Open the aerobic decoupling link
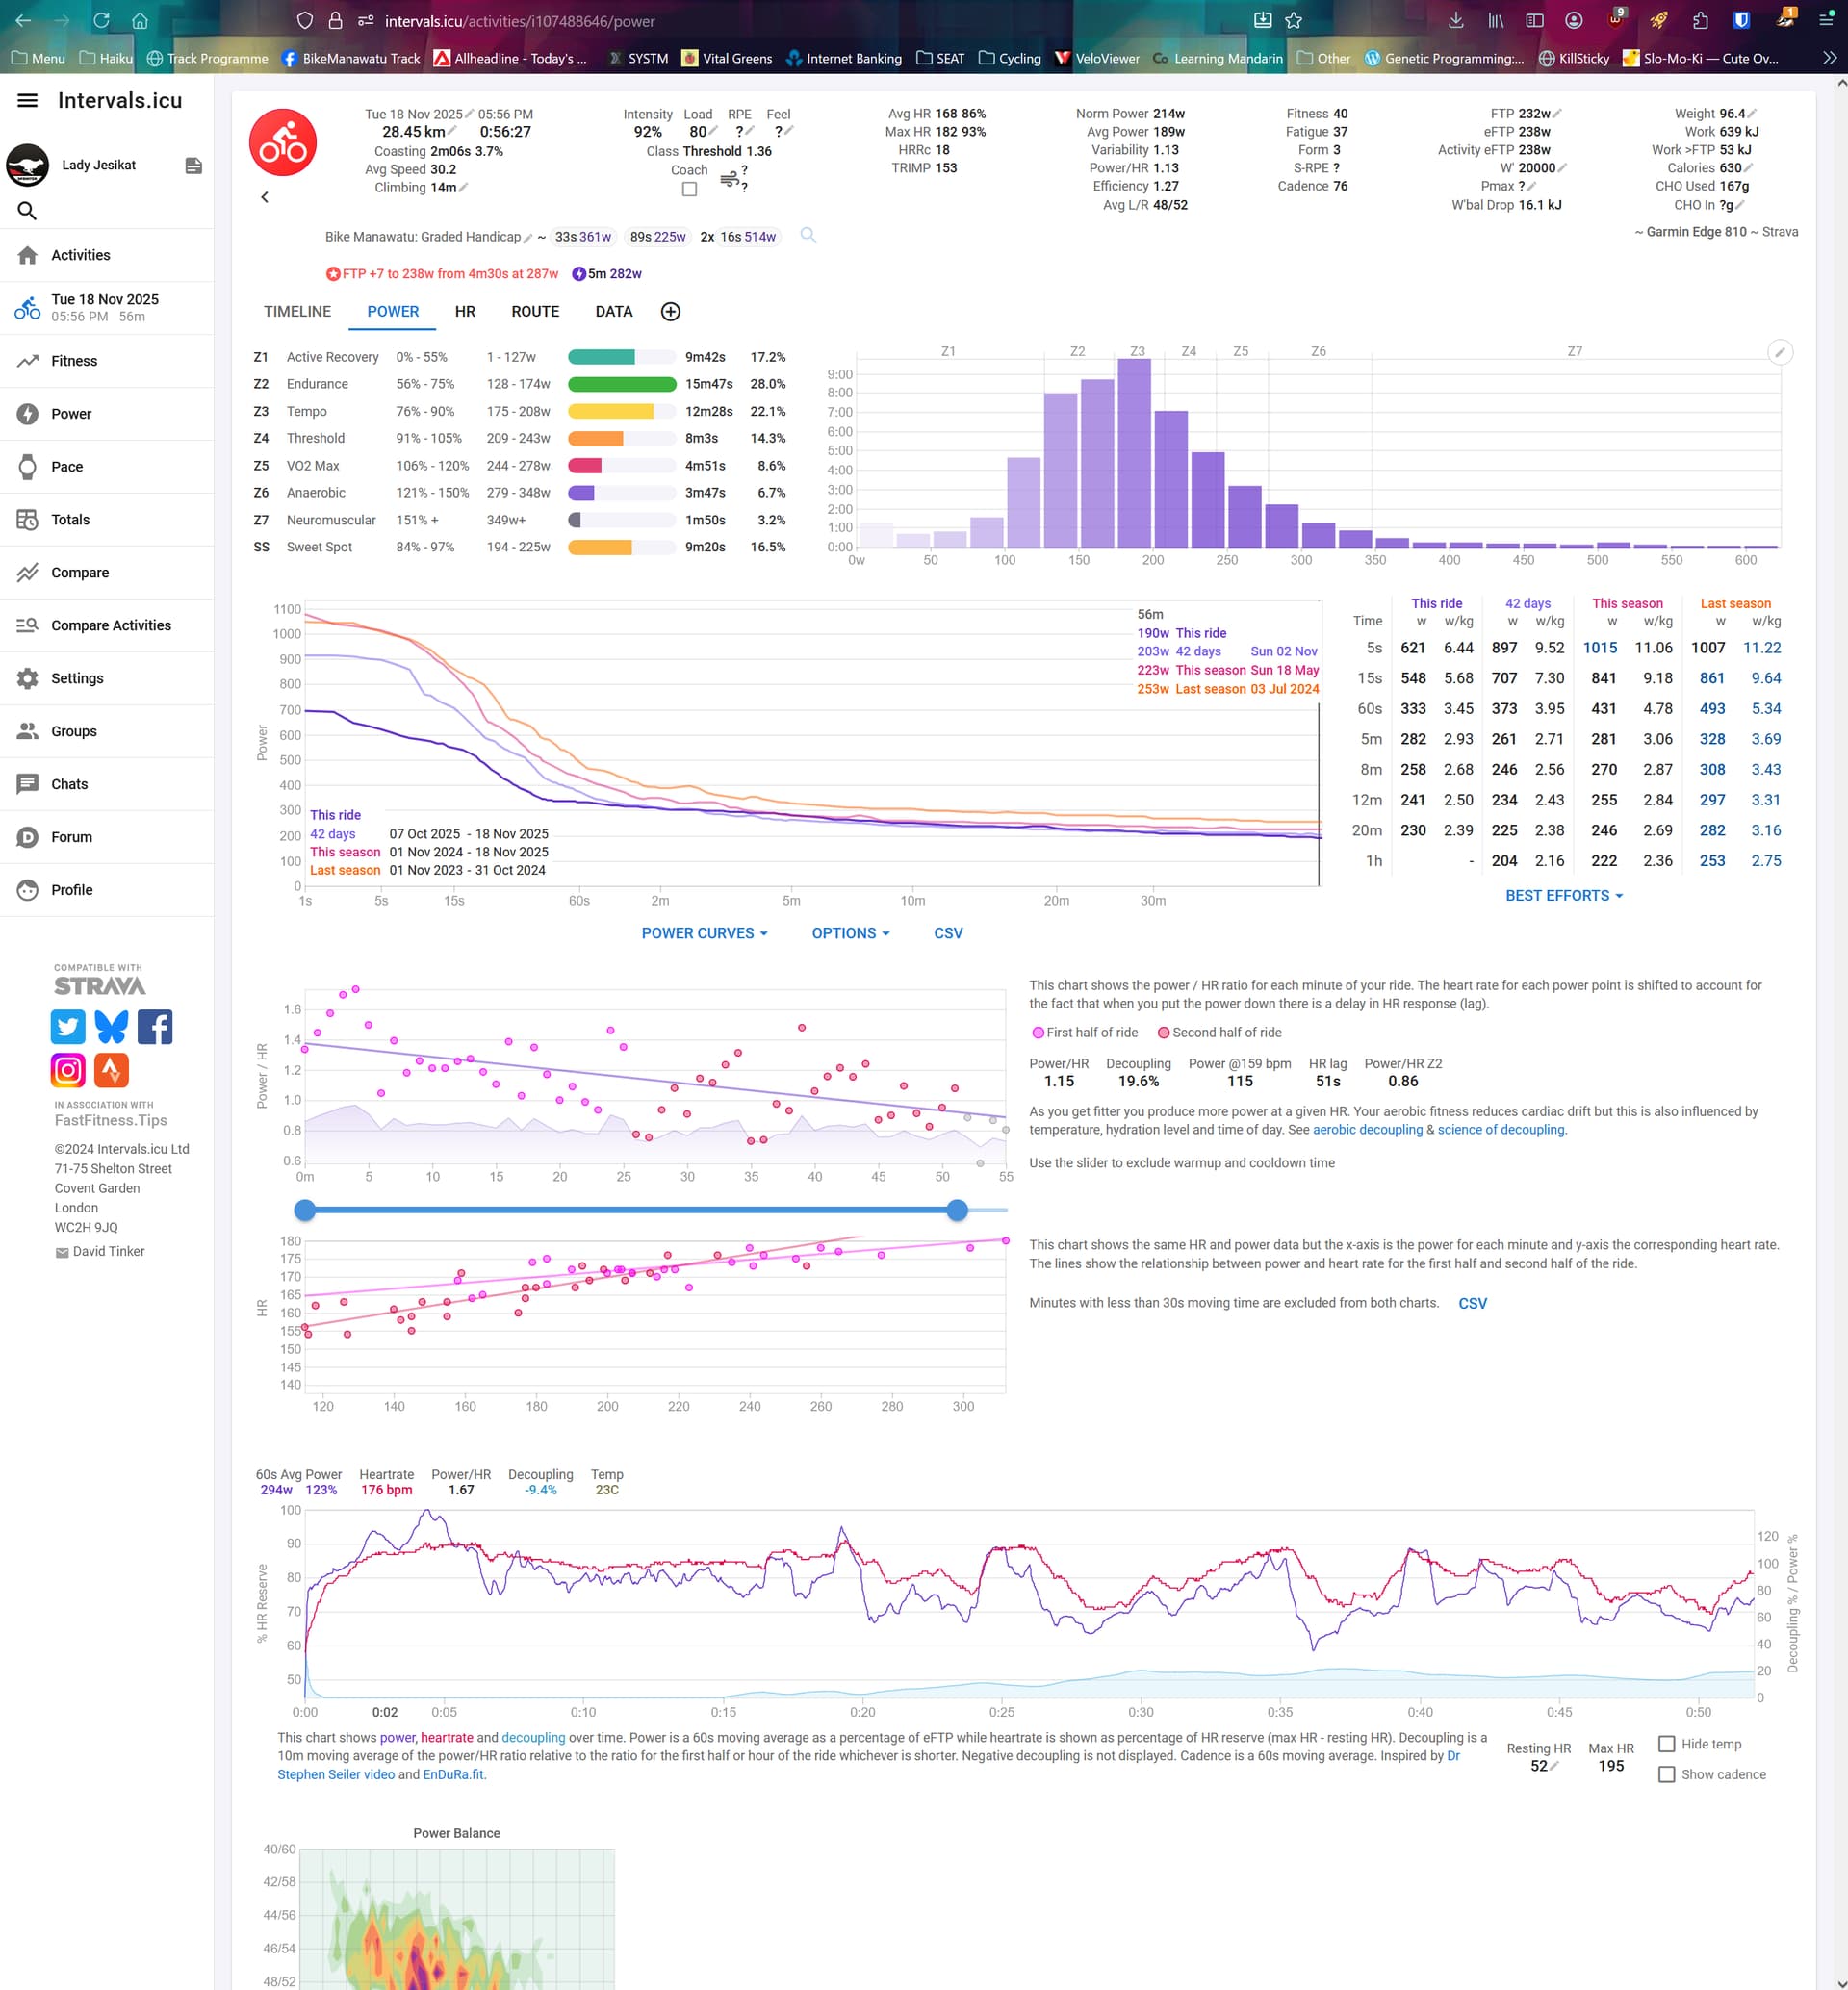 click(1367, 1130)
